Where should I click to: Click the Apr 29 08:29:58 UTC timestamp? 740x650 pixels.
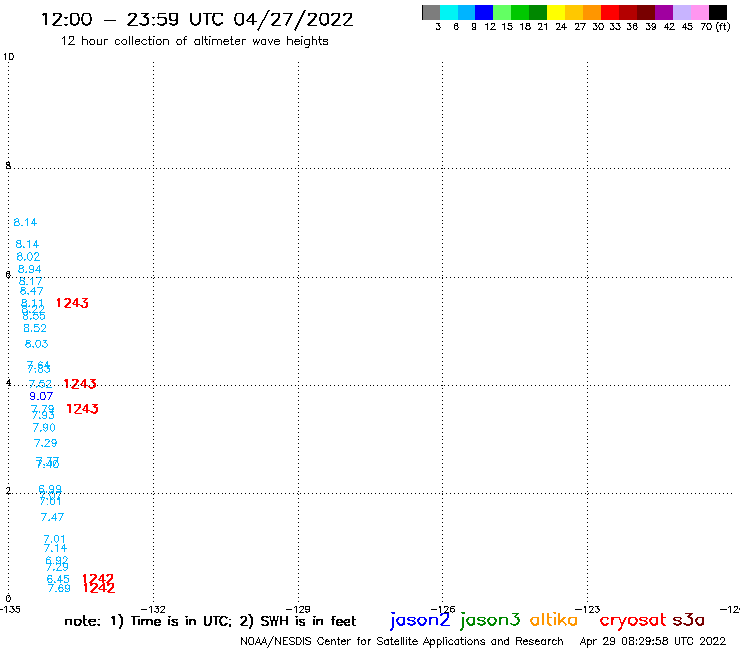pyautogui.click(x=653, y=641)
